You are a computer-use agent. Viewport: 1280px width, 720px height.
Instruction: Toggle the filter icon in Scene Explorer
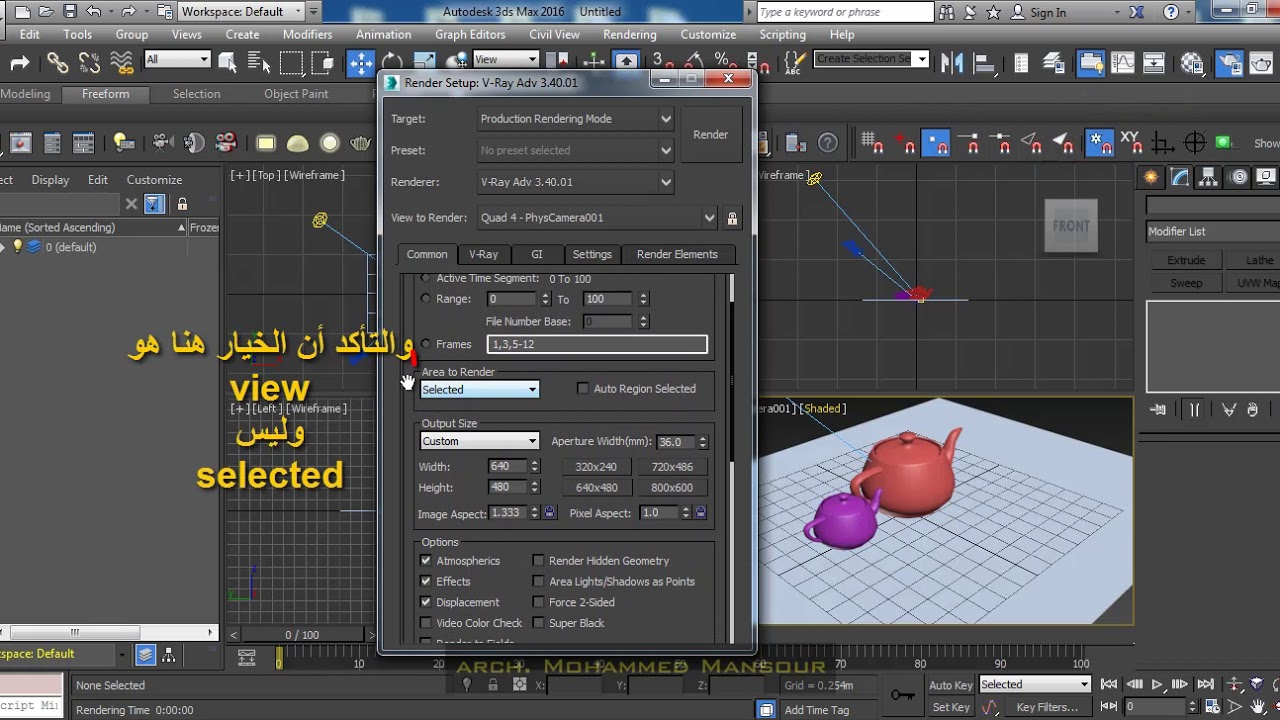tap(154, 204)
